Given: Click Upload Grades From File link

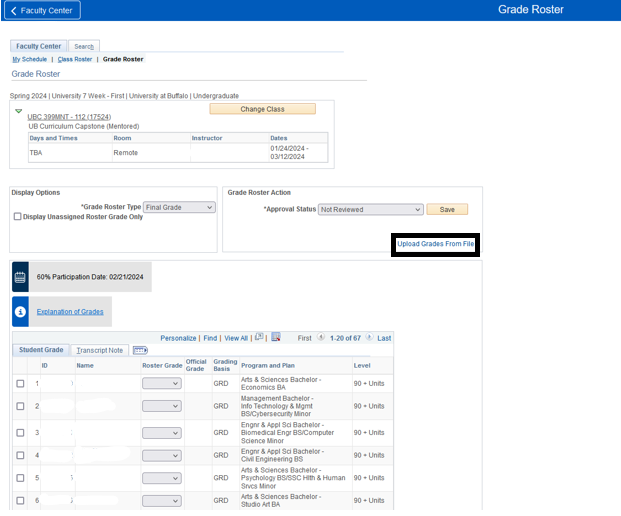Looking at the screenshot, I should tap(435, 244).
